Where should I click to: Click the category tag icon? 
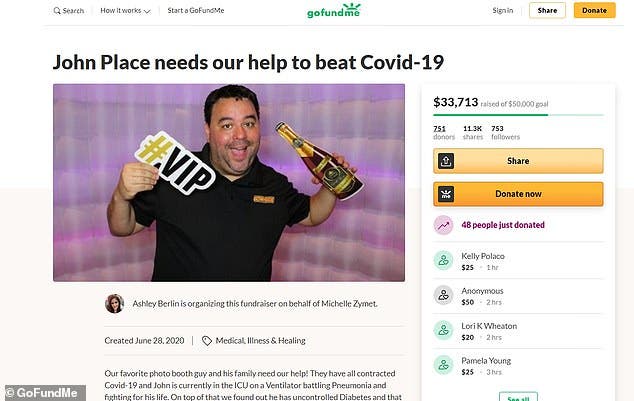click(x=207, y=341)
